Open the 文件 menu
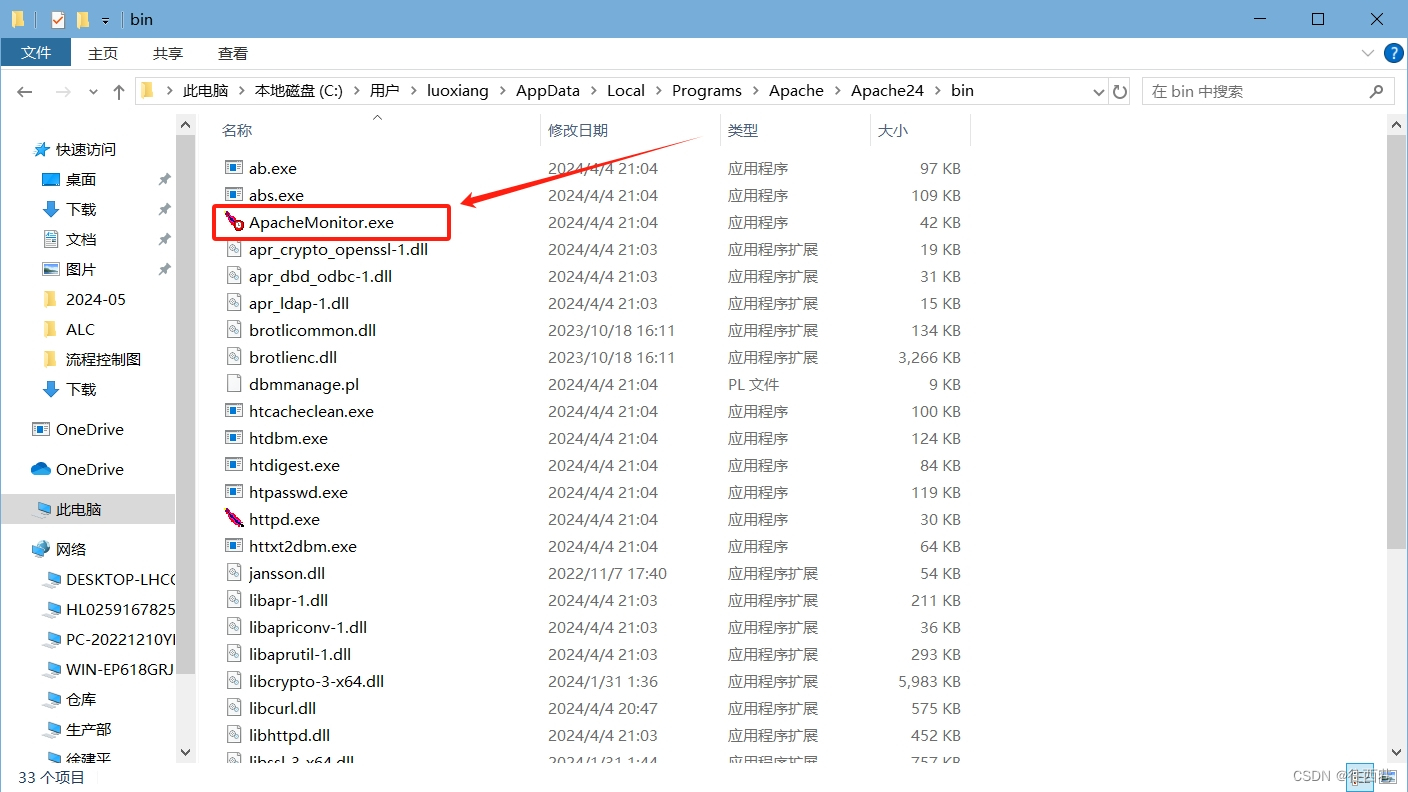The width and height of the screenshot is (1408, 792). pyautogui.click(x=36, y=53)
